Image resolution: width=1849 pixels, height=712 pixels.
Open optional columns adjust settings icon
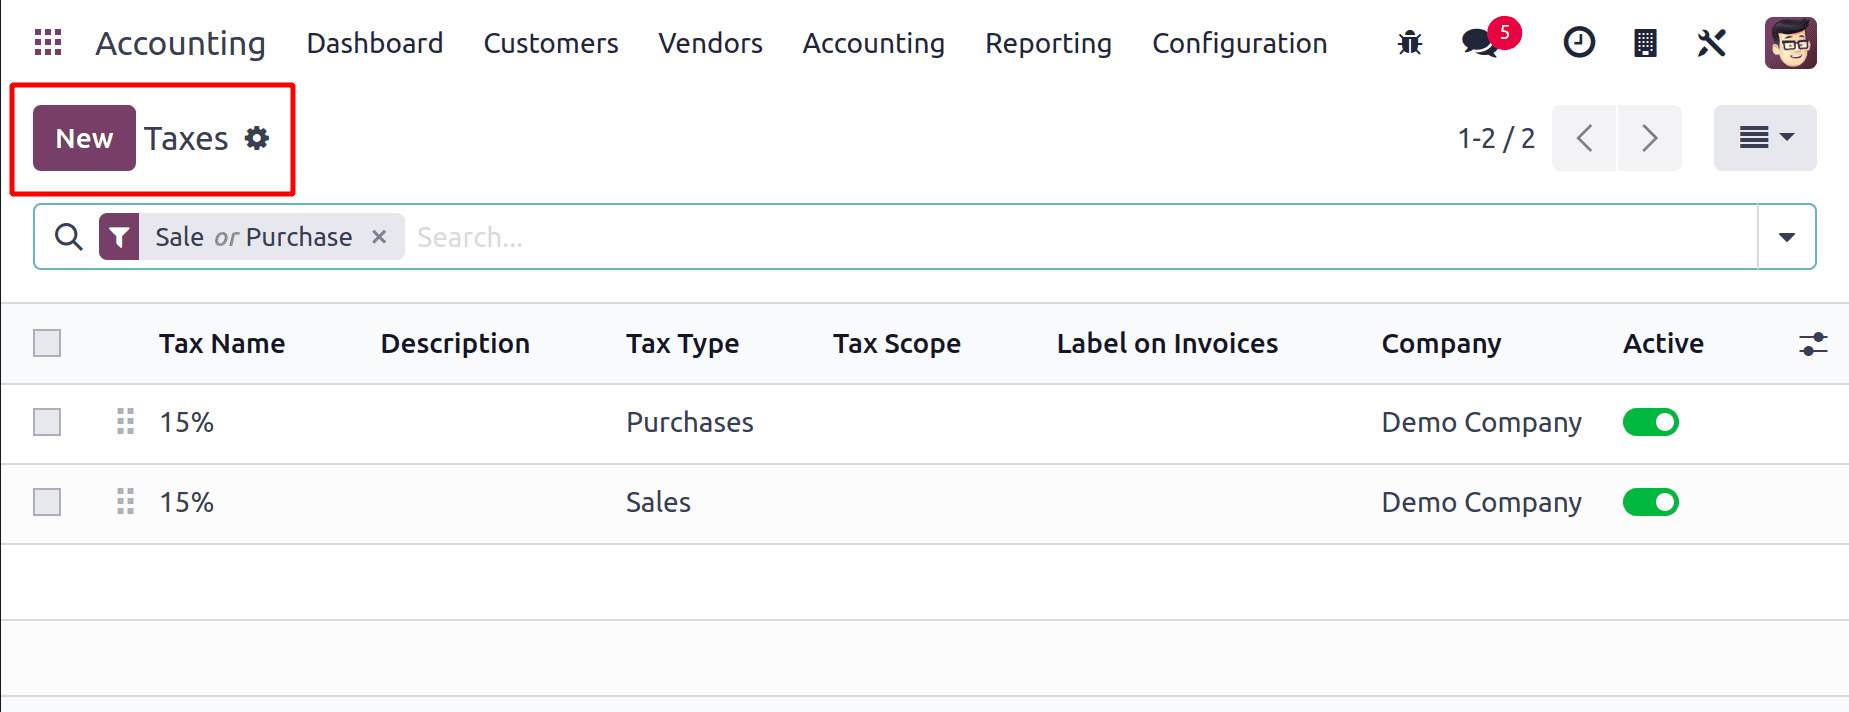[1813, 344]
